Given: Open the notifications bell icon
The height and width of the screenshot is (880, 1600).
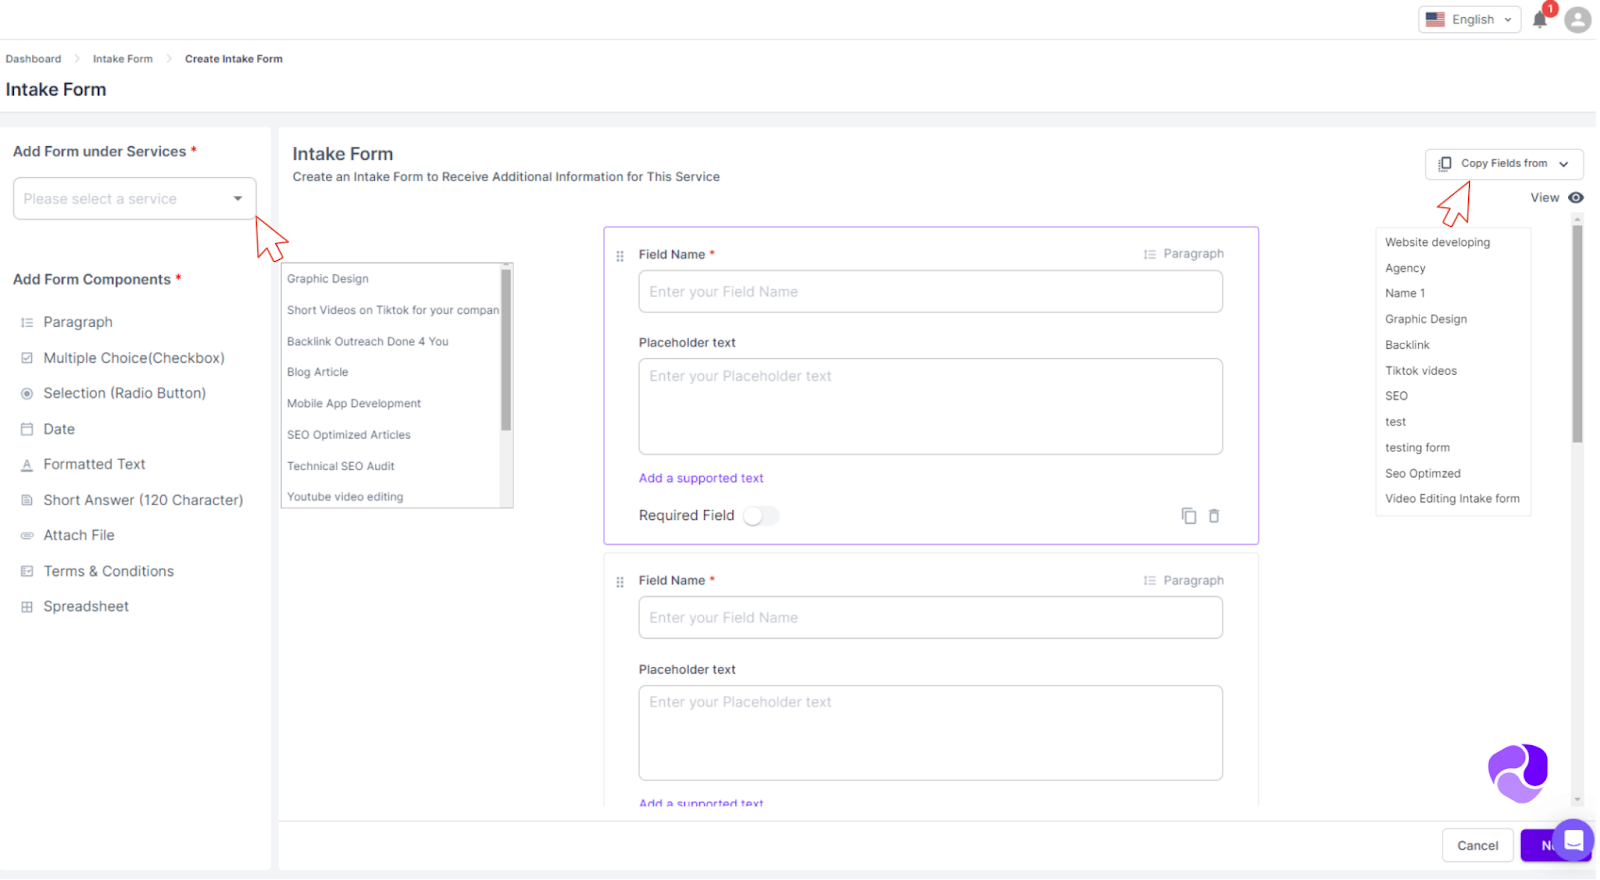Looking at the screenshot, I should pyautogui.click(x=1540, y=20).
